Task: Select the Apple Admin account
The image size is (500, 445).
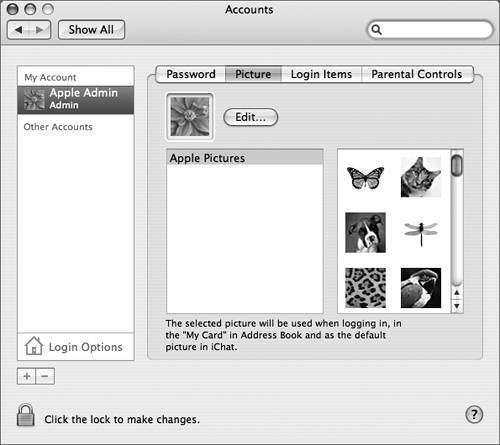Action: pos(76,100)
